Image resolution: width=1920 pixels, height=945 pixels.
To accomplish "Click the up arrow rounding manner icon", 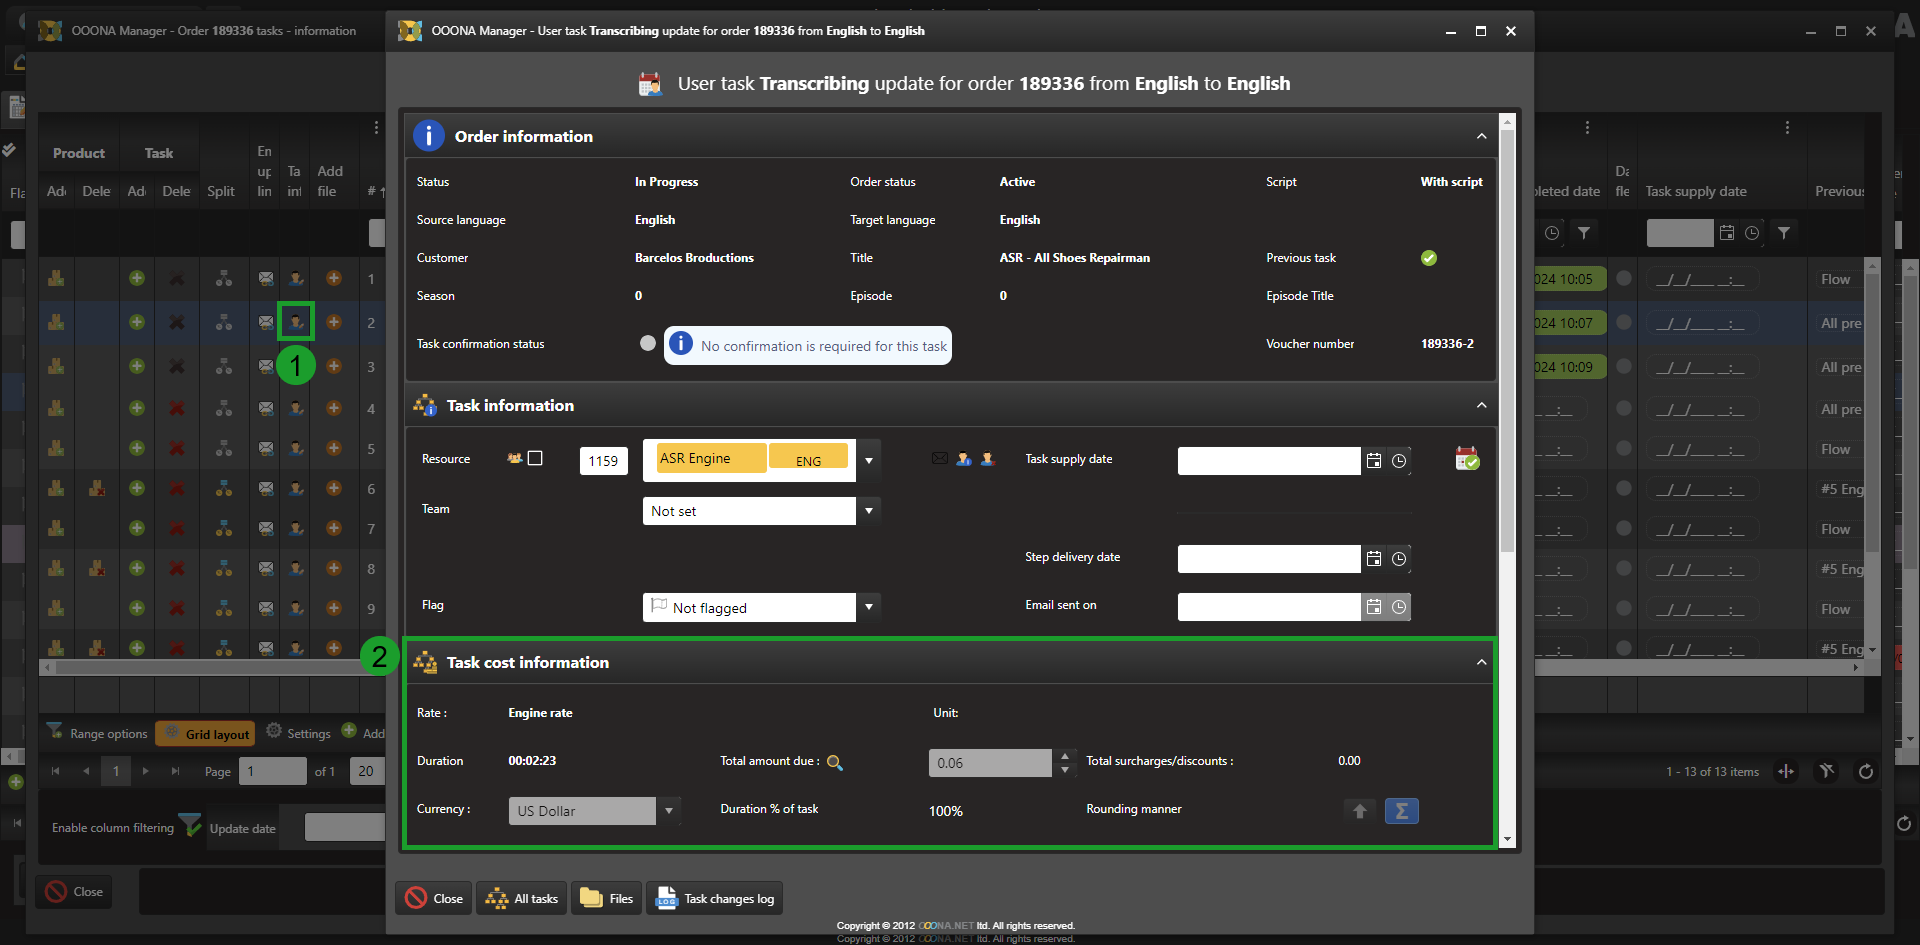I will 1360,811.
